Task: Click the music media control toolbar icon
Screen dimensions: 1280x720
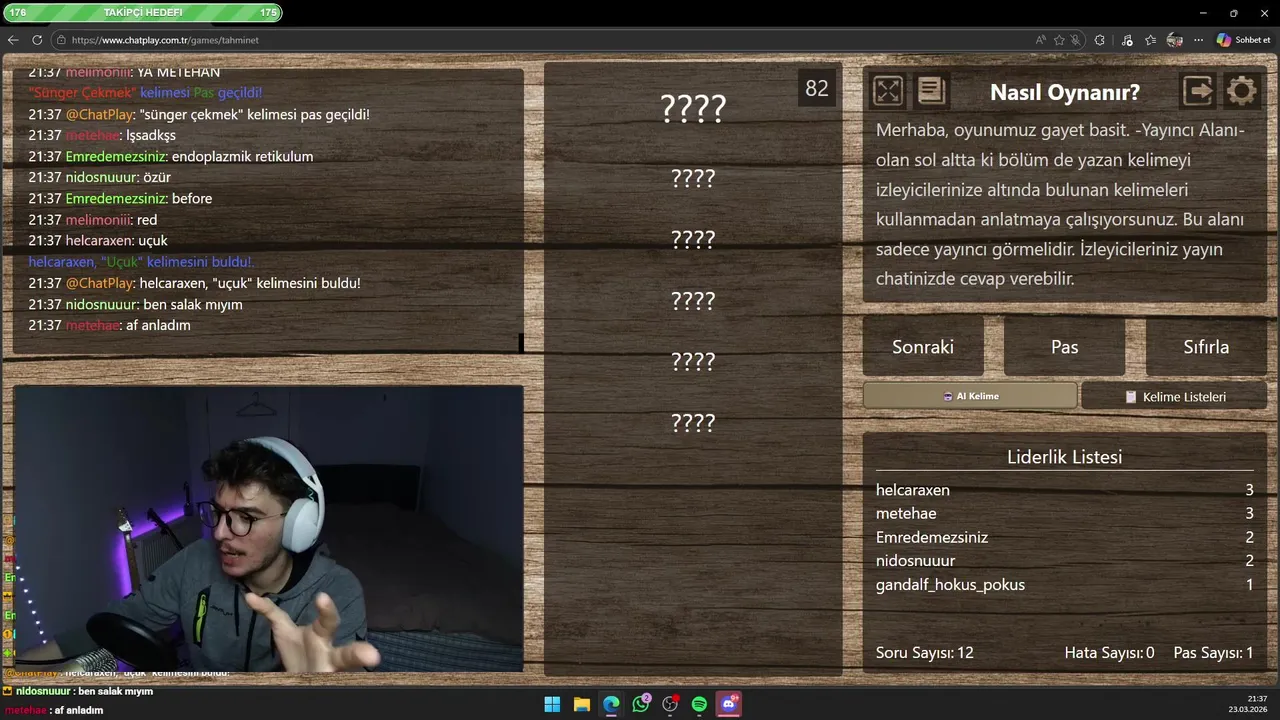Action: click(1128, 40)
